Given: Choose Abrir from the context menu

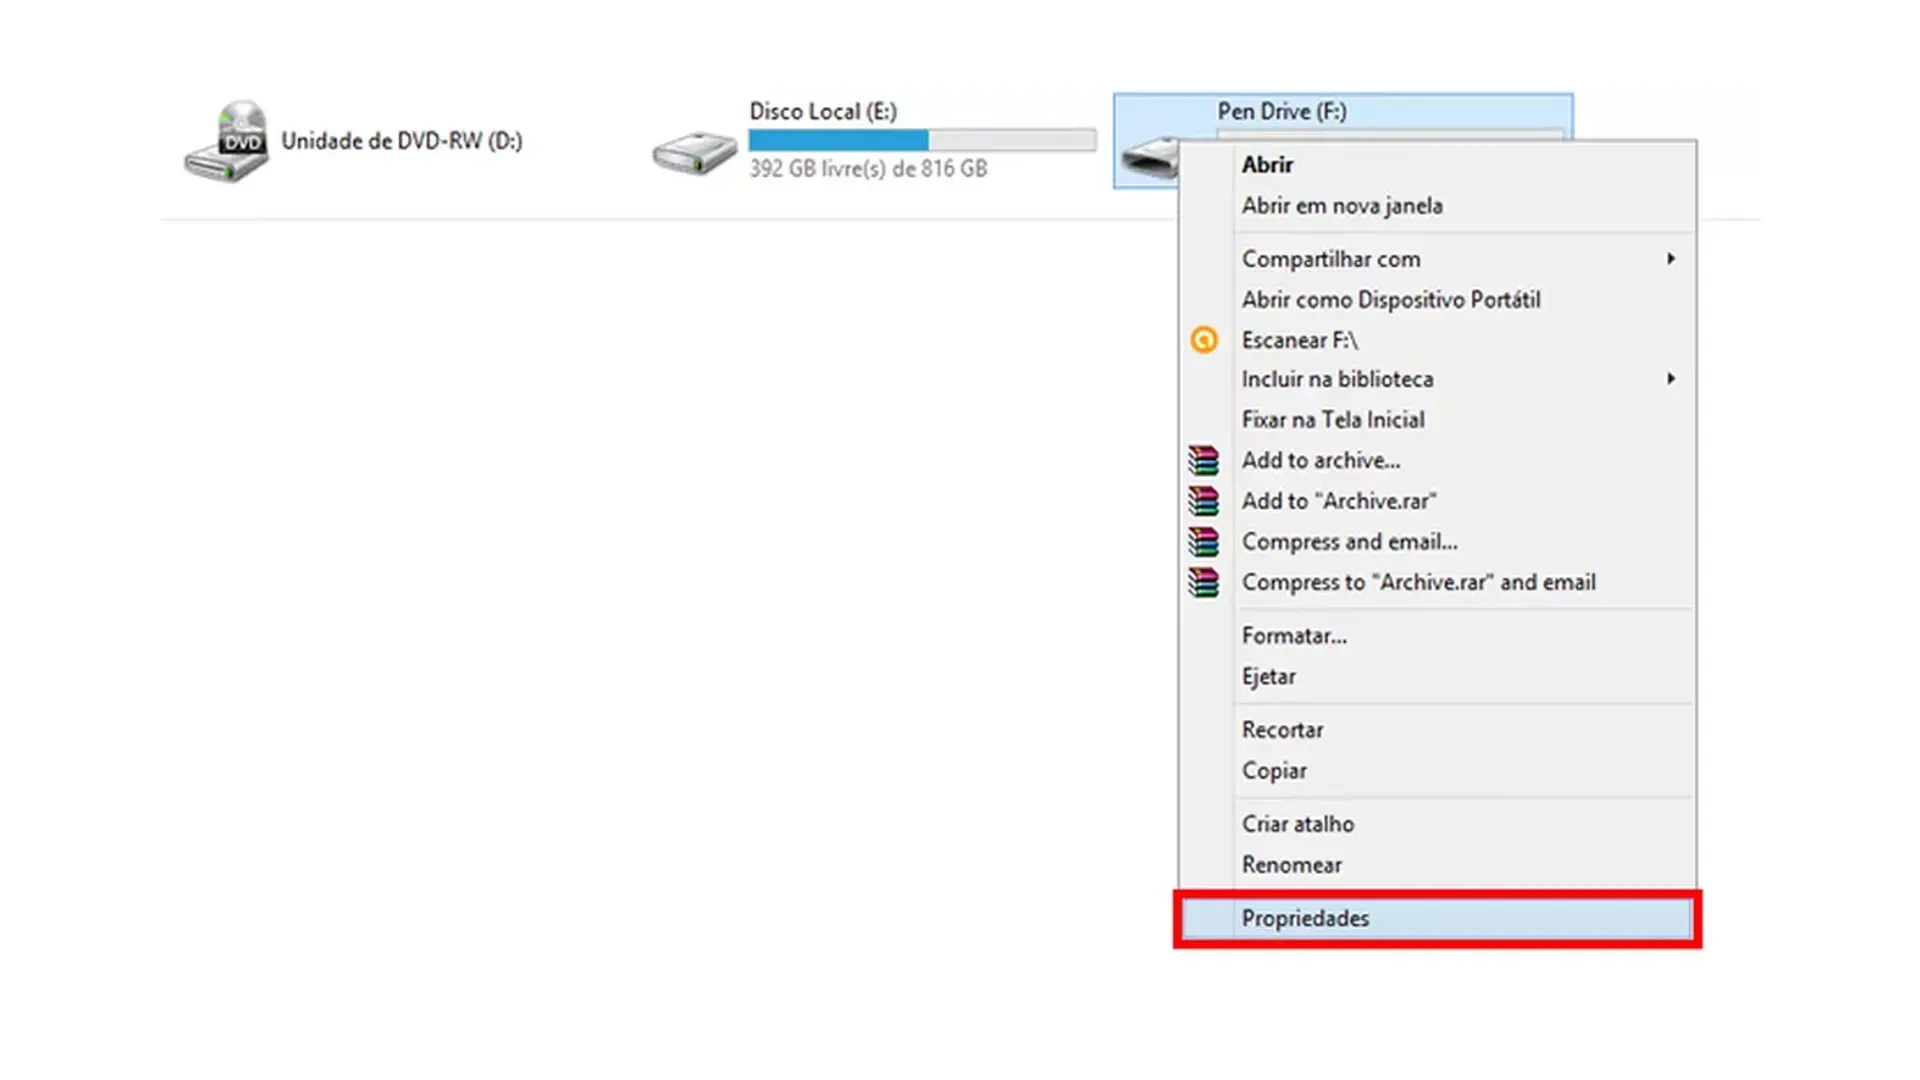Looking at the screenshot, I should pos(1266,164).
